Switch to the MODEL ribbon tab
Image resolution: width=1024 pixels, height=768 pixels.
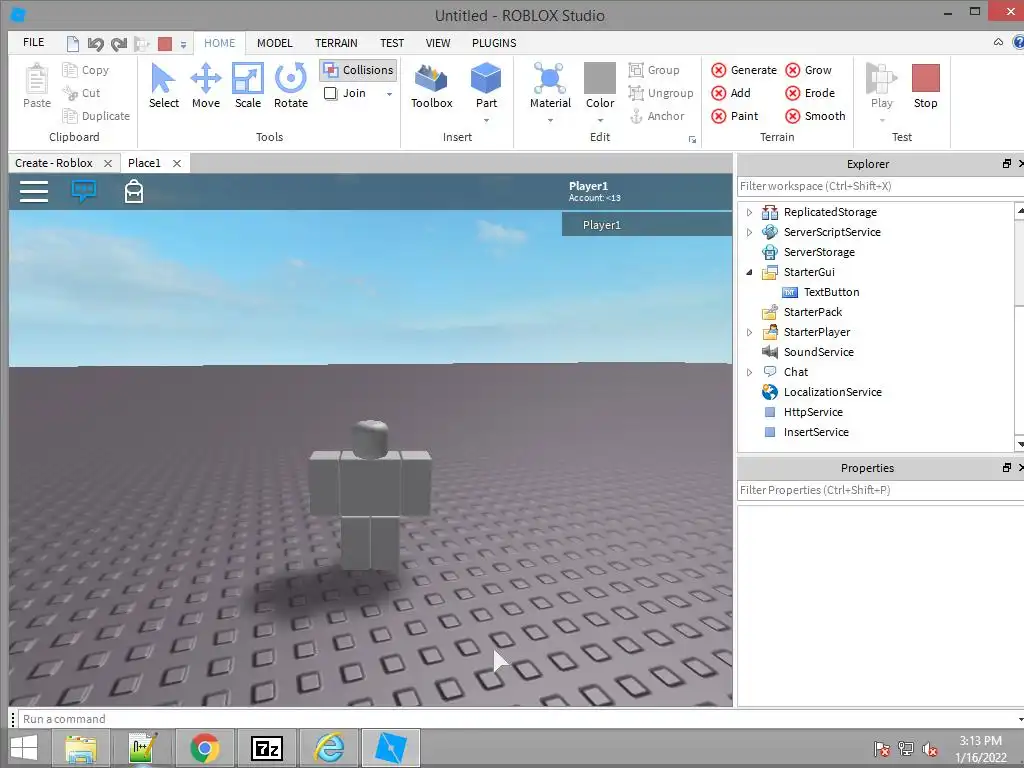274,43
